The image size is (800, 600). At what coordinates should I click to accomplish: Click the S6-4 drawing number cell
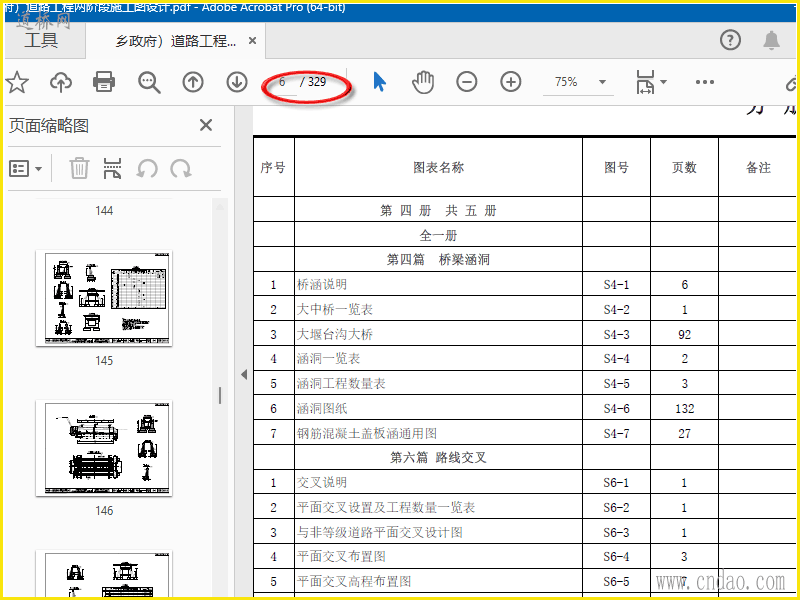coord(616,557)
